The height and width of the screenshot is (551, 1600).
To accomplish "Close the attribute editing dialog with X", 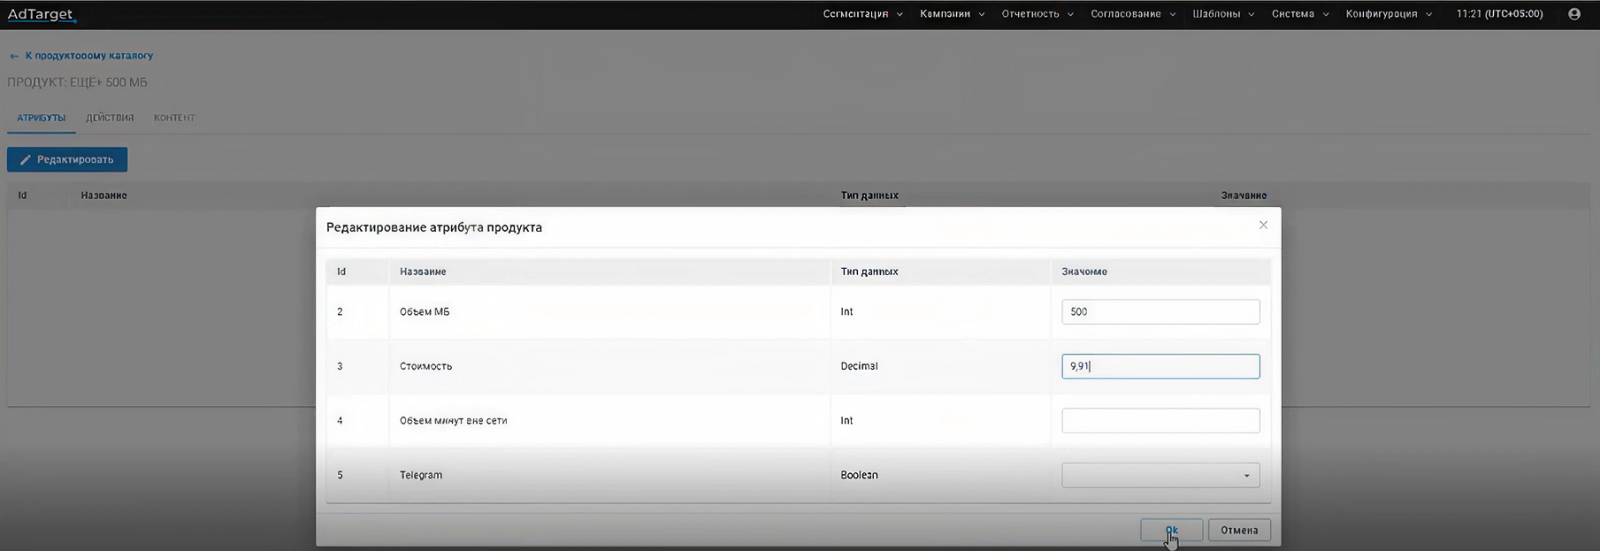I will (x=1263, y=225).
